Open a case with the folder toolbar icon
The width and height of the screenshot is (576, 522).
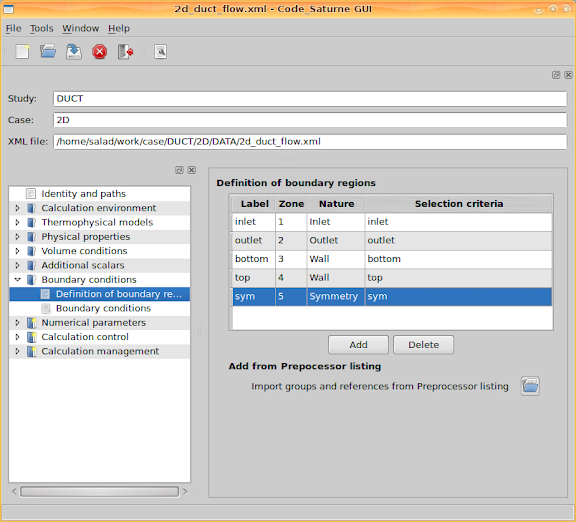[x=48, y=51]
